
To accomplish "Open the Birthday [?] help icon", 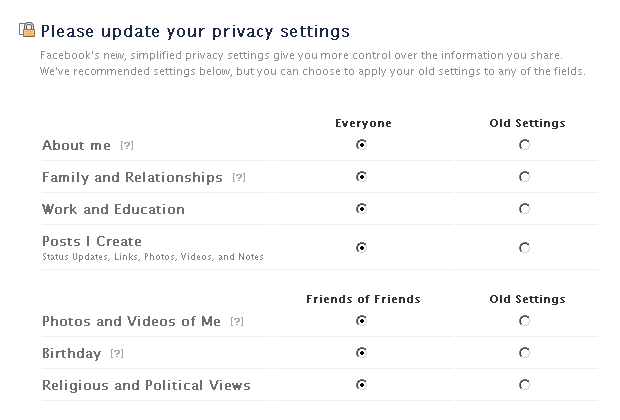I will [117, 354].
